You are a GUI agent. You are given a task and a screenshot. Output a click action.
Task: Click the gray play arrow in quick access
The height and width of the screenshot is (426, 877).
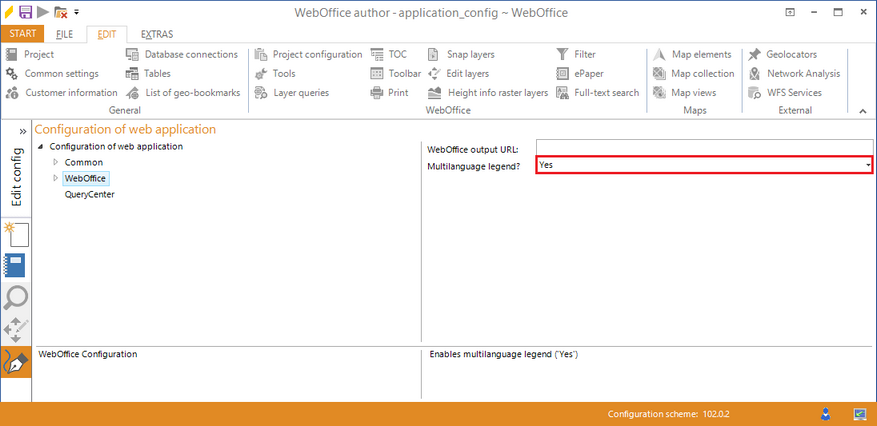pos(43,12)
